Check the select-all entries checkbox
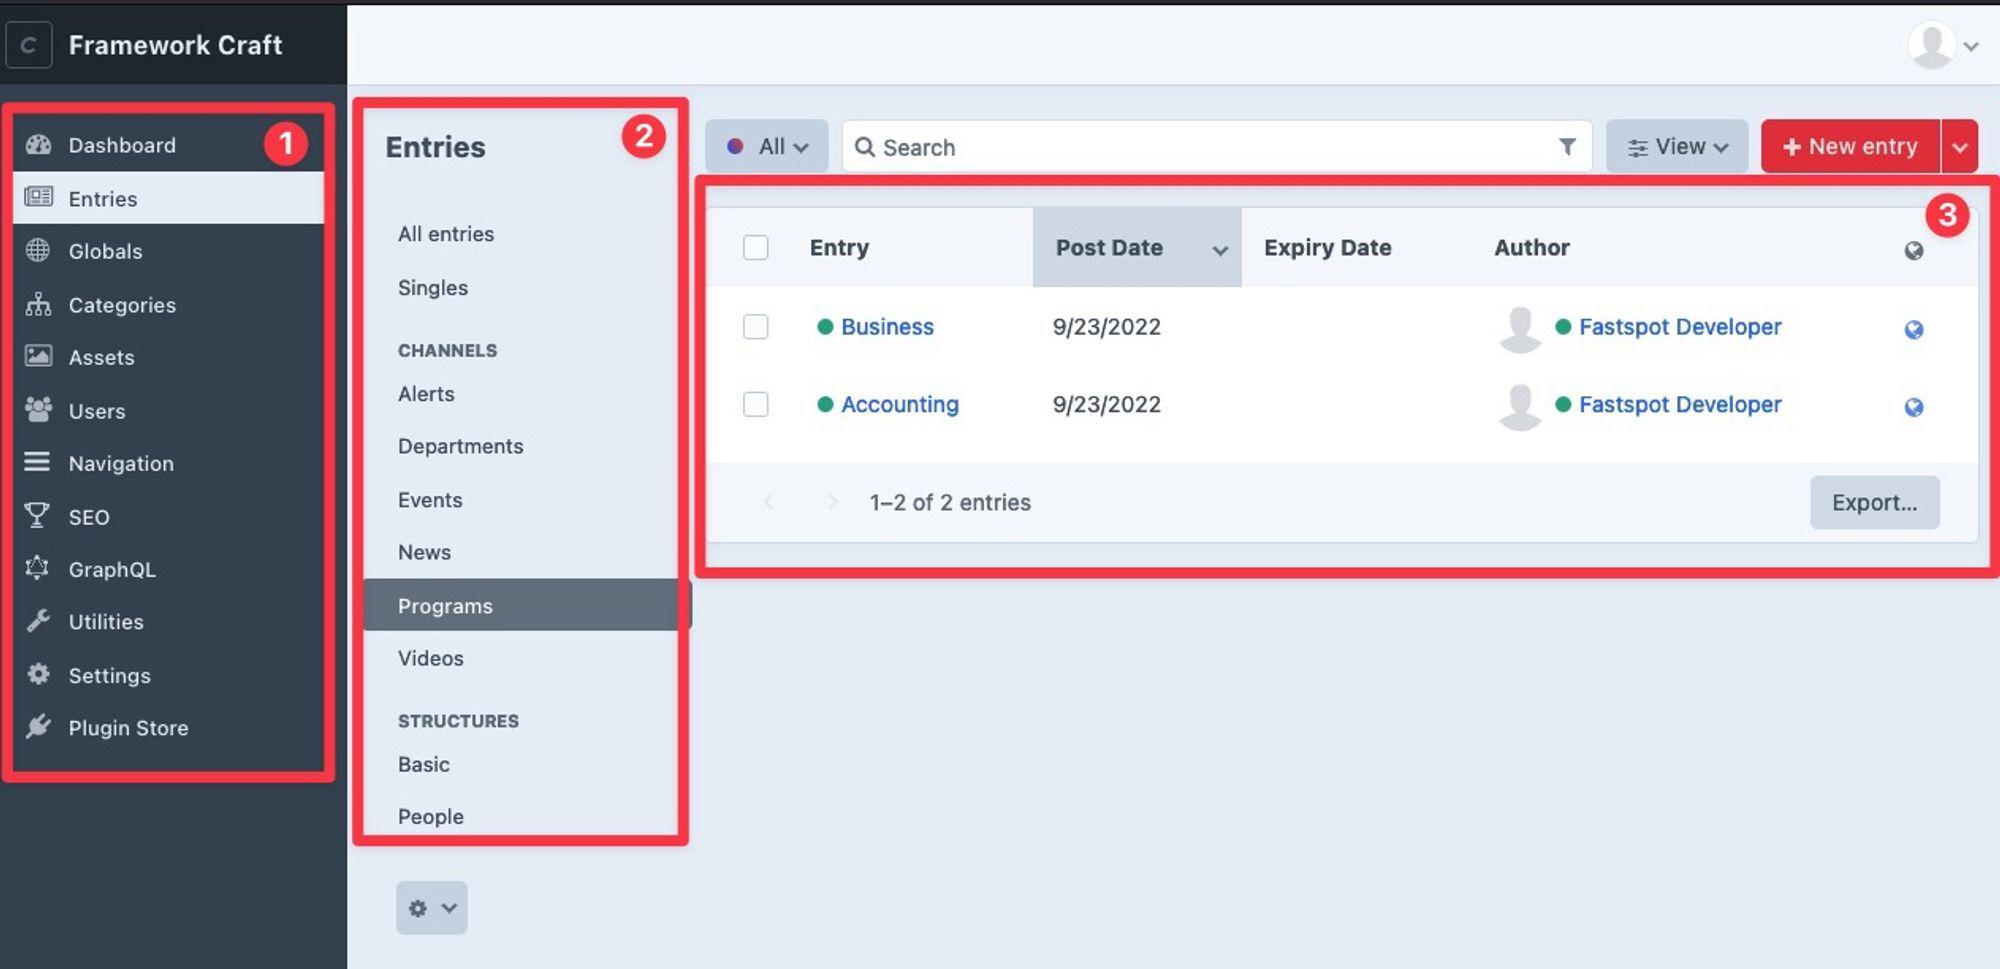This screenshot has height=969, width=2000. click(756, 247)
